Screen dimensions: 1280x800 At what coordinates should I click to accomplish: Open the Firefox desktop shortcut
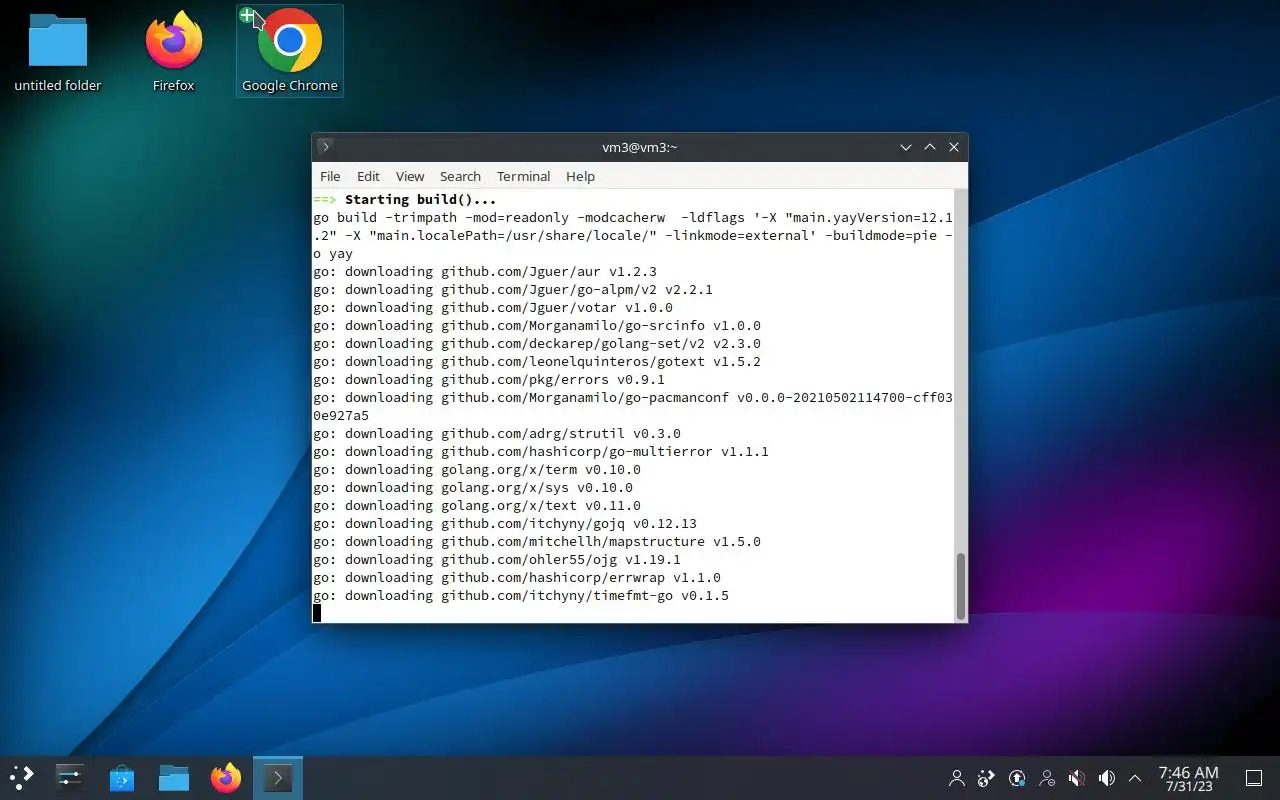(x=173, y=52)
